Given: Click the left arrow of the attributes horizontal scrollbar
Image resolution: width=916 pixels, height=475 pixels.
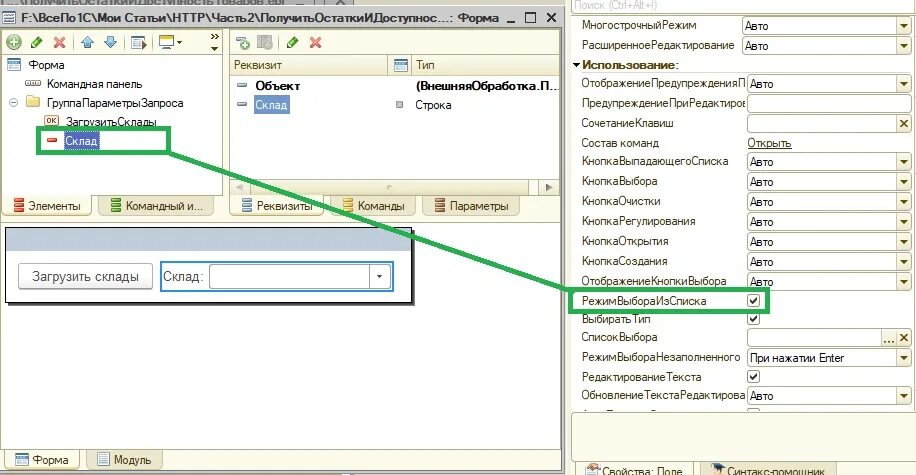Looking at the screenshot, I should 240,187.
